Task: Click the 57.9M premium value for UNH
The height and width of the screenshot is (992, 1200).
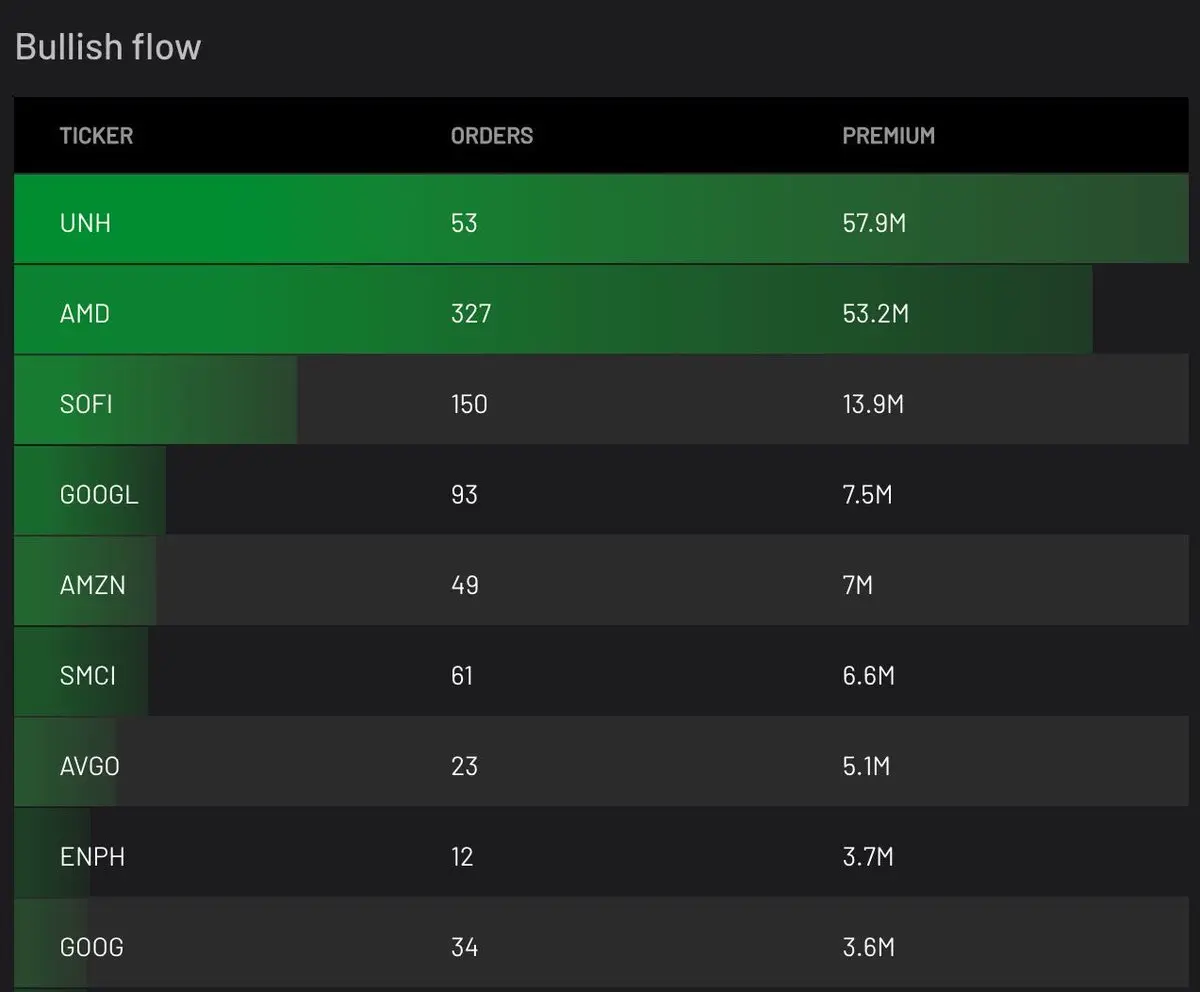Action: (875, 223)
